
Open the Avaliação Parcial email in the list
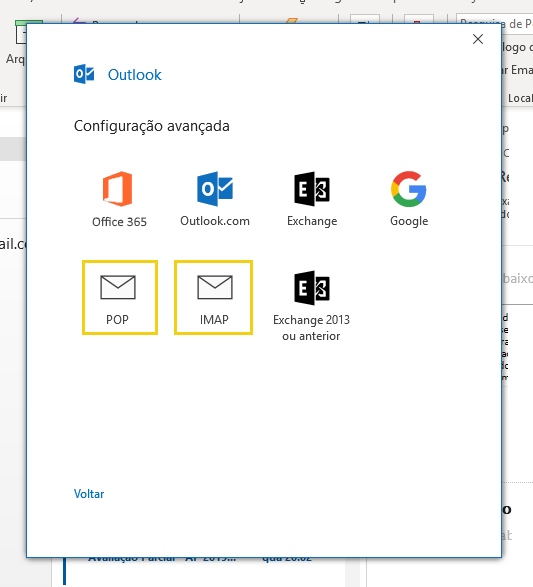coord(162,559)
